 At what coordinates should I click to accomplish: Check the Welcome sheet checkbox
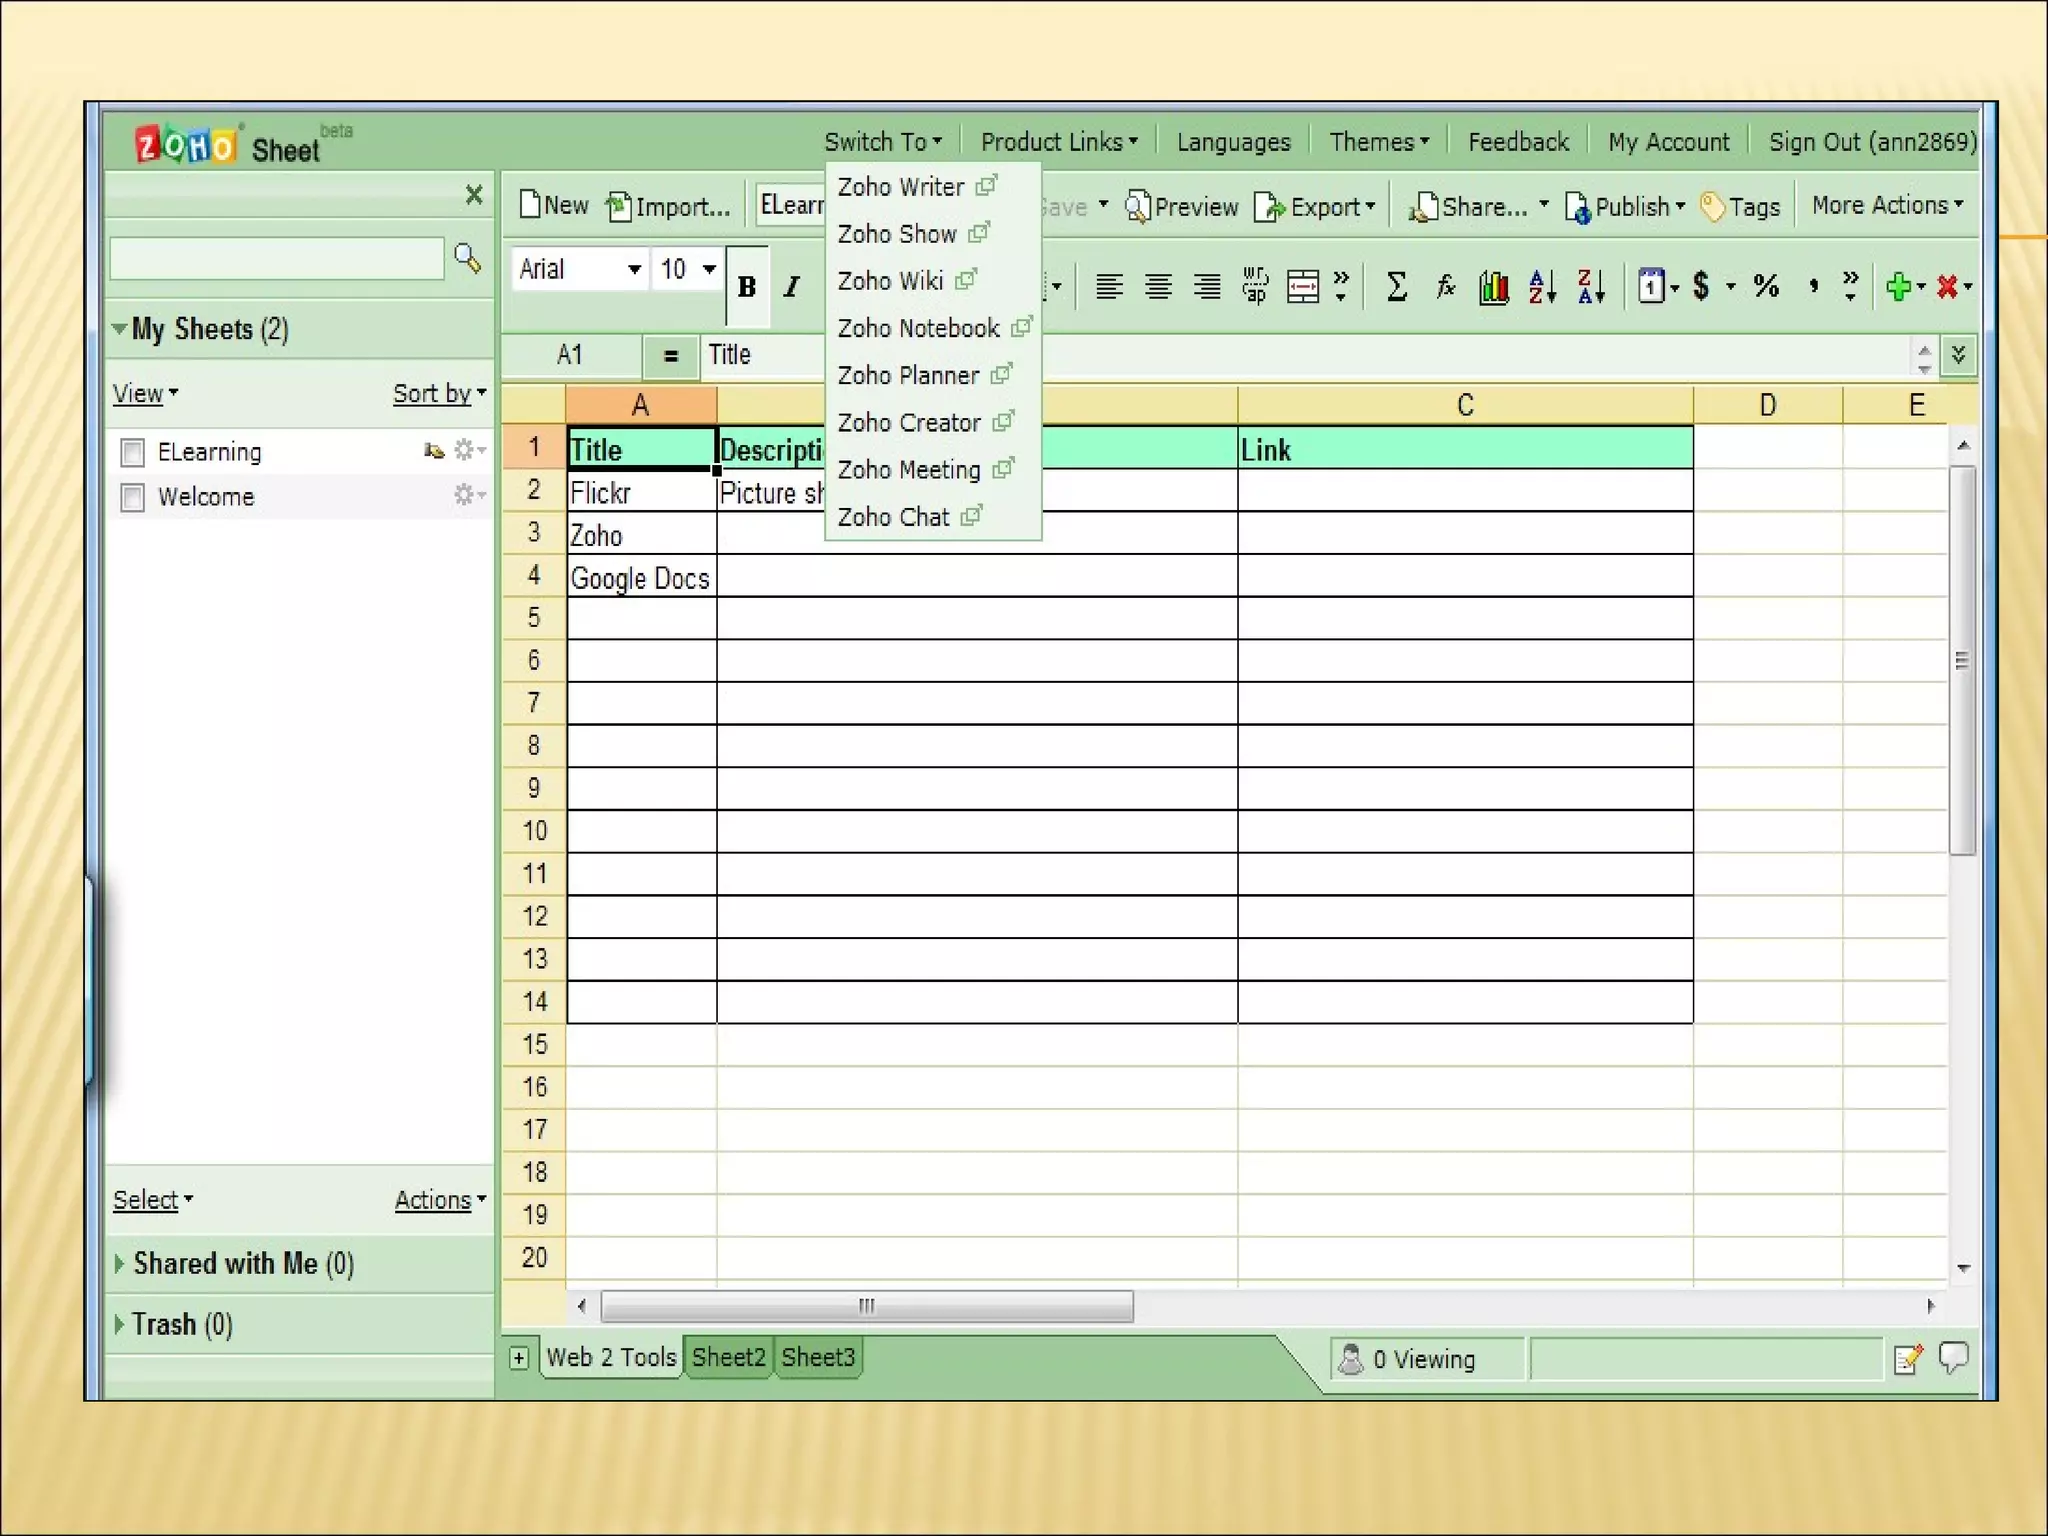point(132,497)
